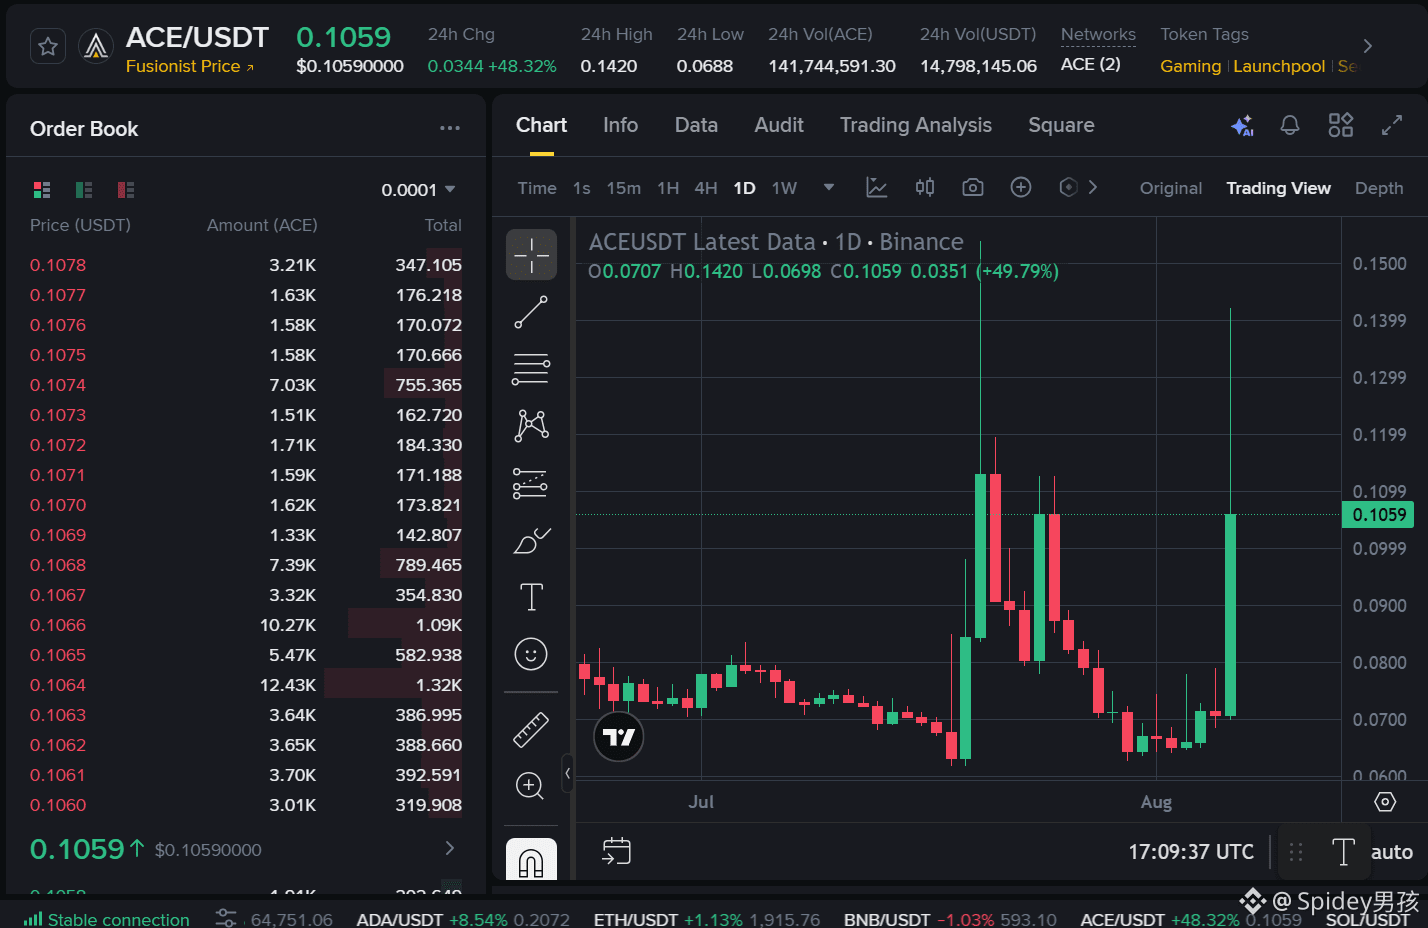
Task: Open the technical indicators icon
Action: coord(877,187)
